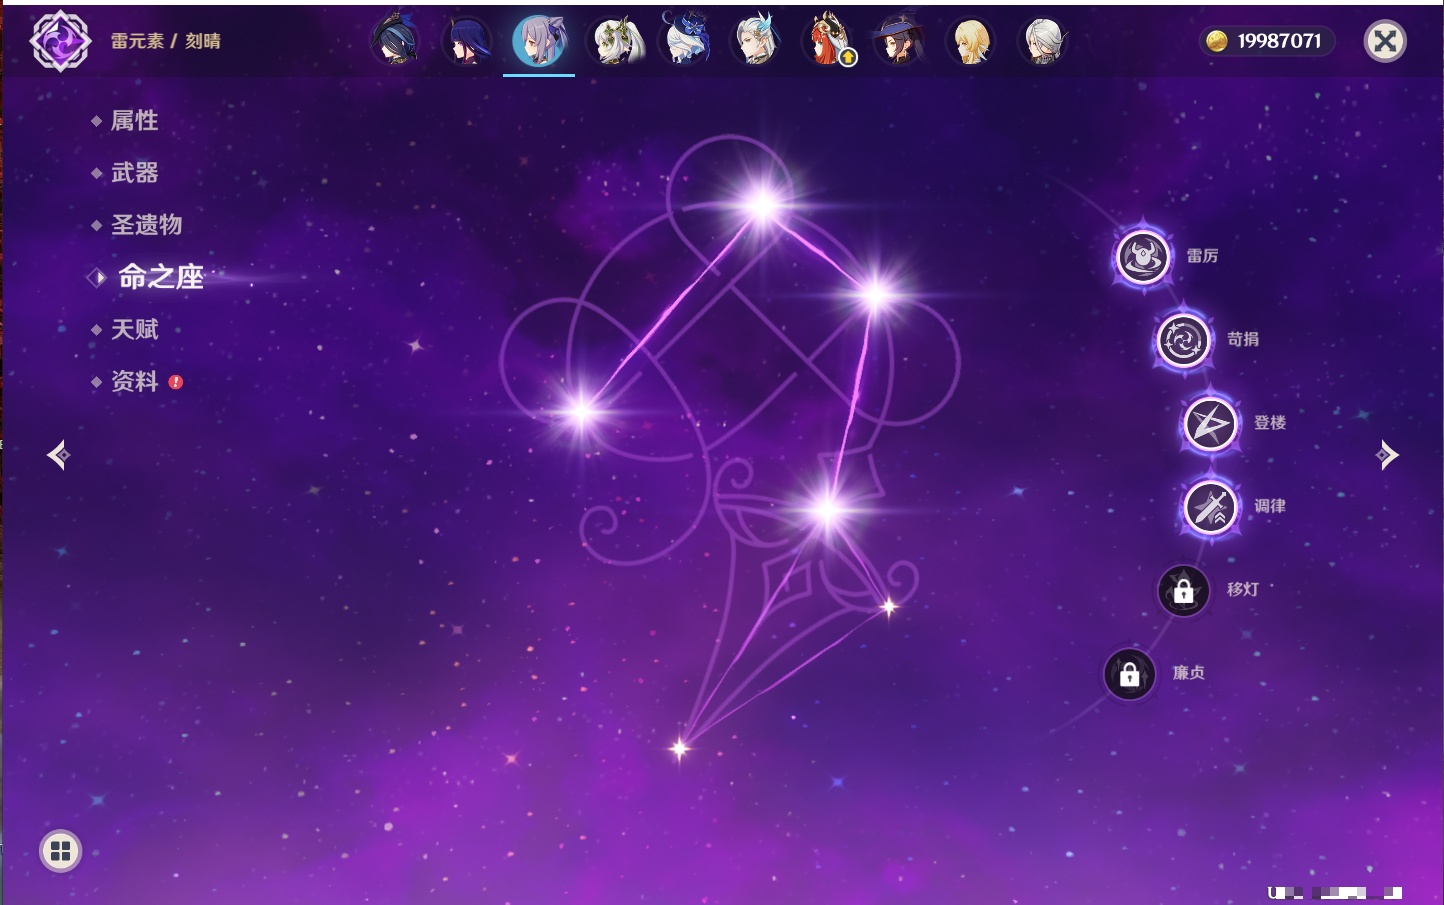Open the grid menu button at bottom-left

tap(60, 851)
